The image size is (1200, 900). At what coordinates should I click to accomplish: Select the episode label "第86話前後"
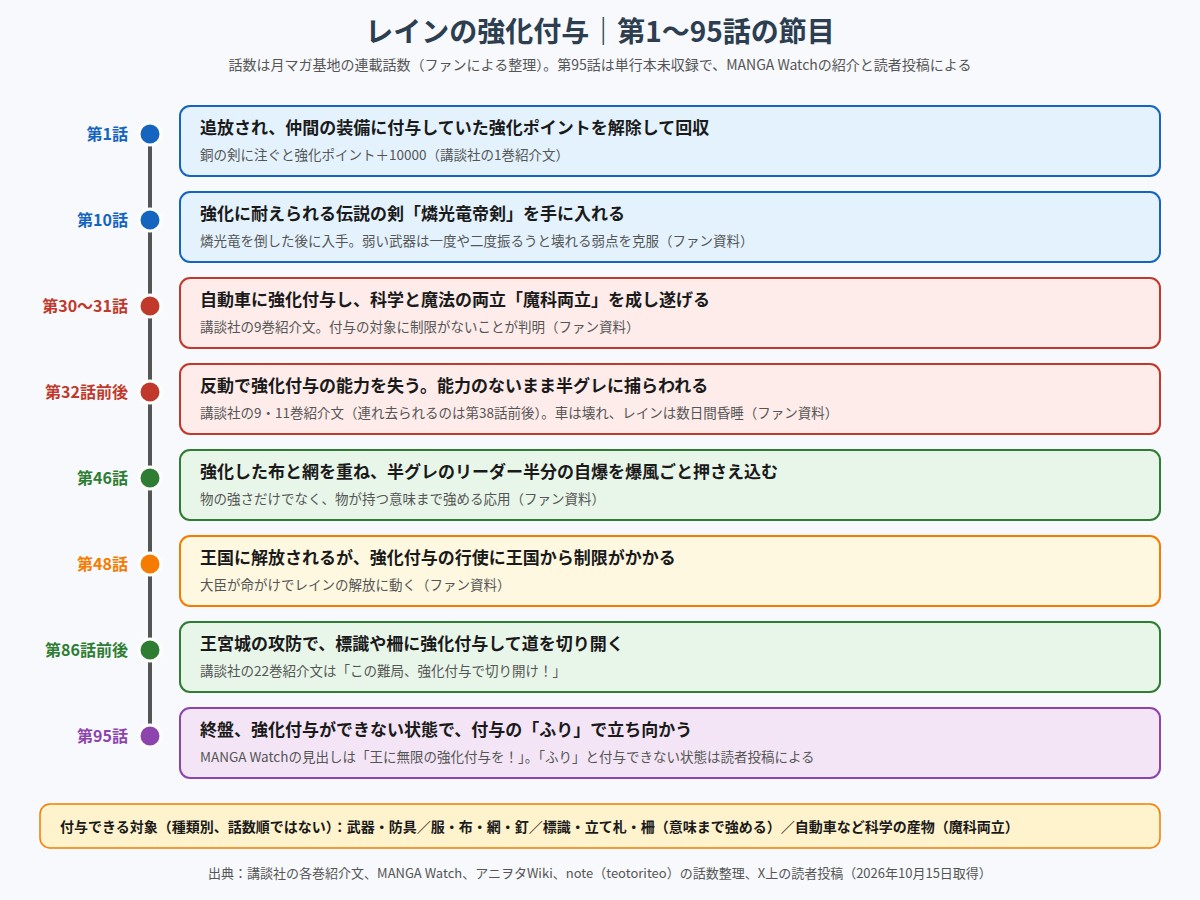tap(87, 650)
